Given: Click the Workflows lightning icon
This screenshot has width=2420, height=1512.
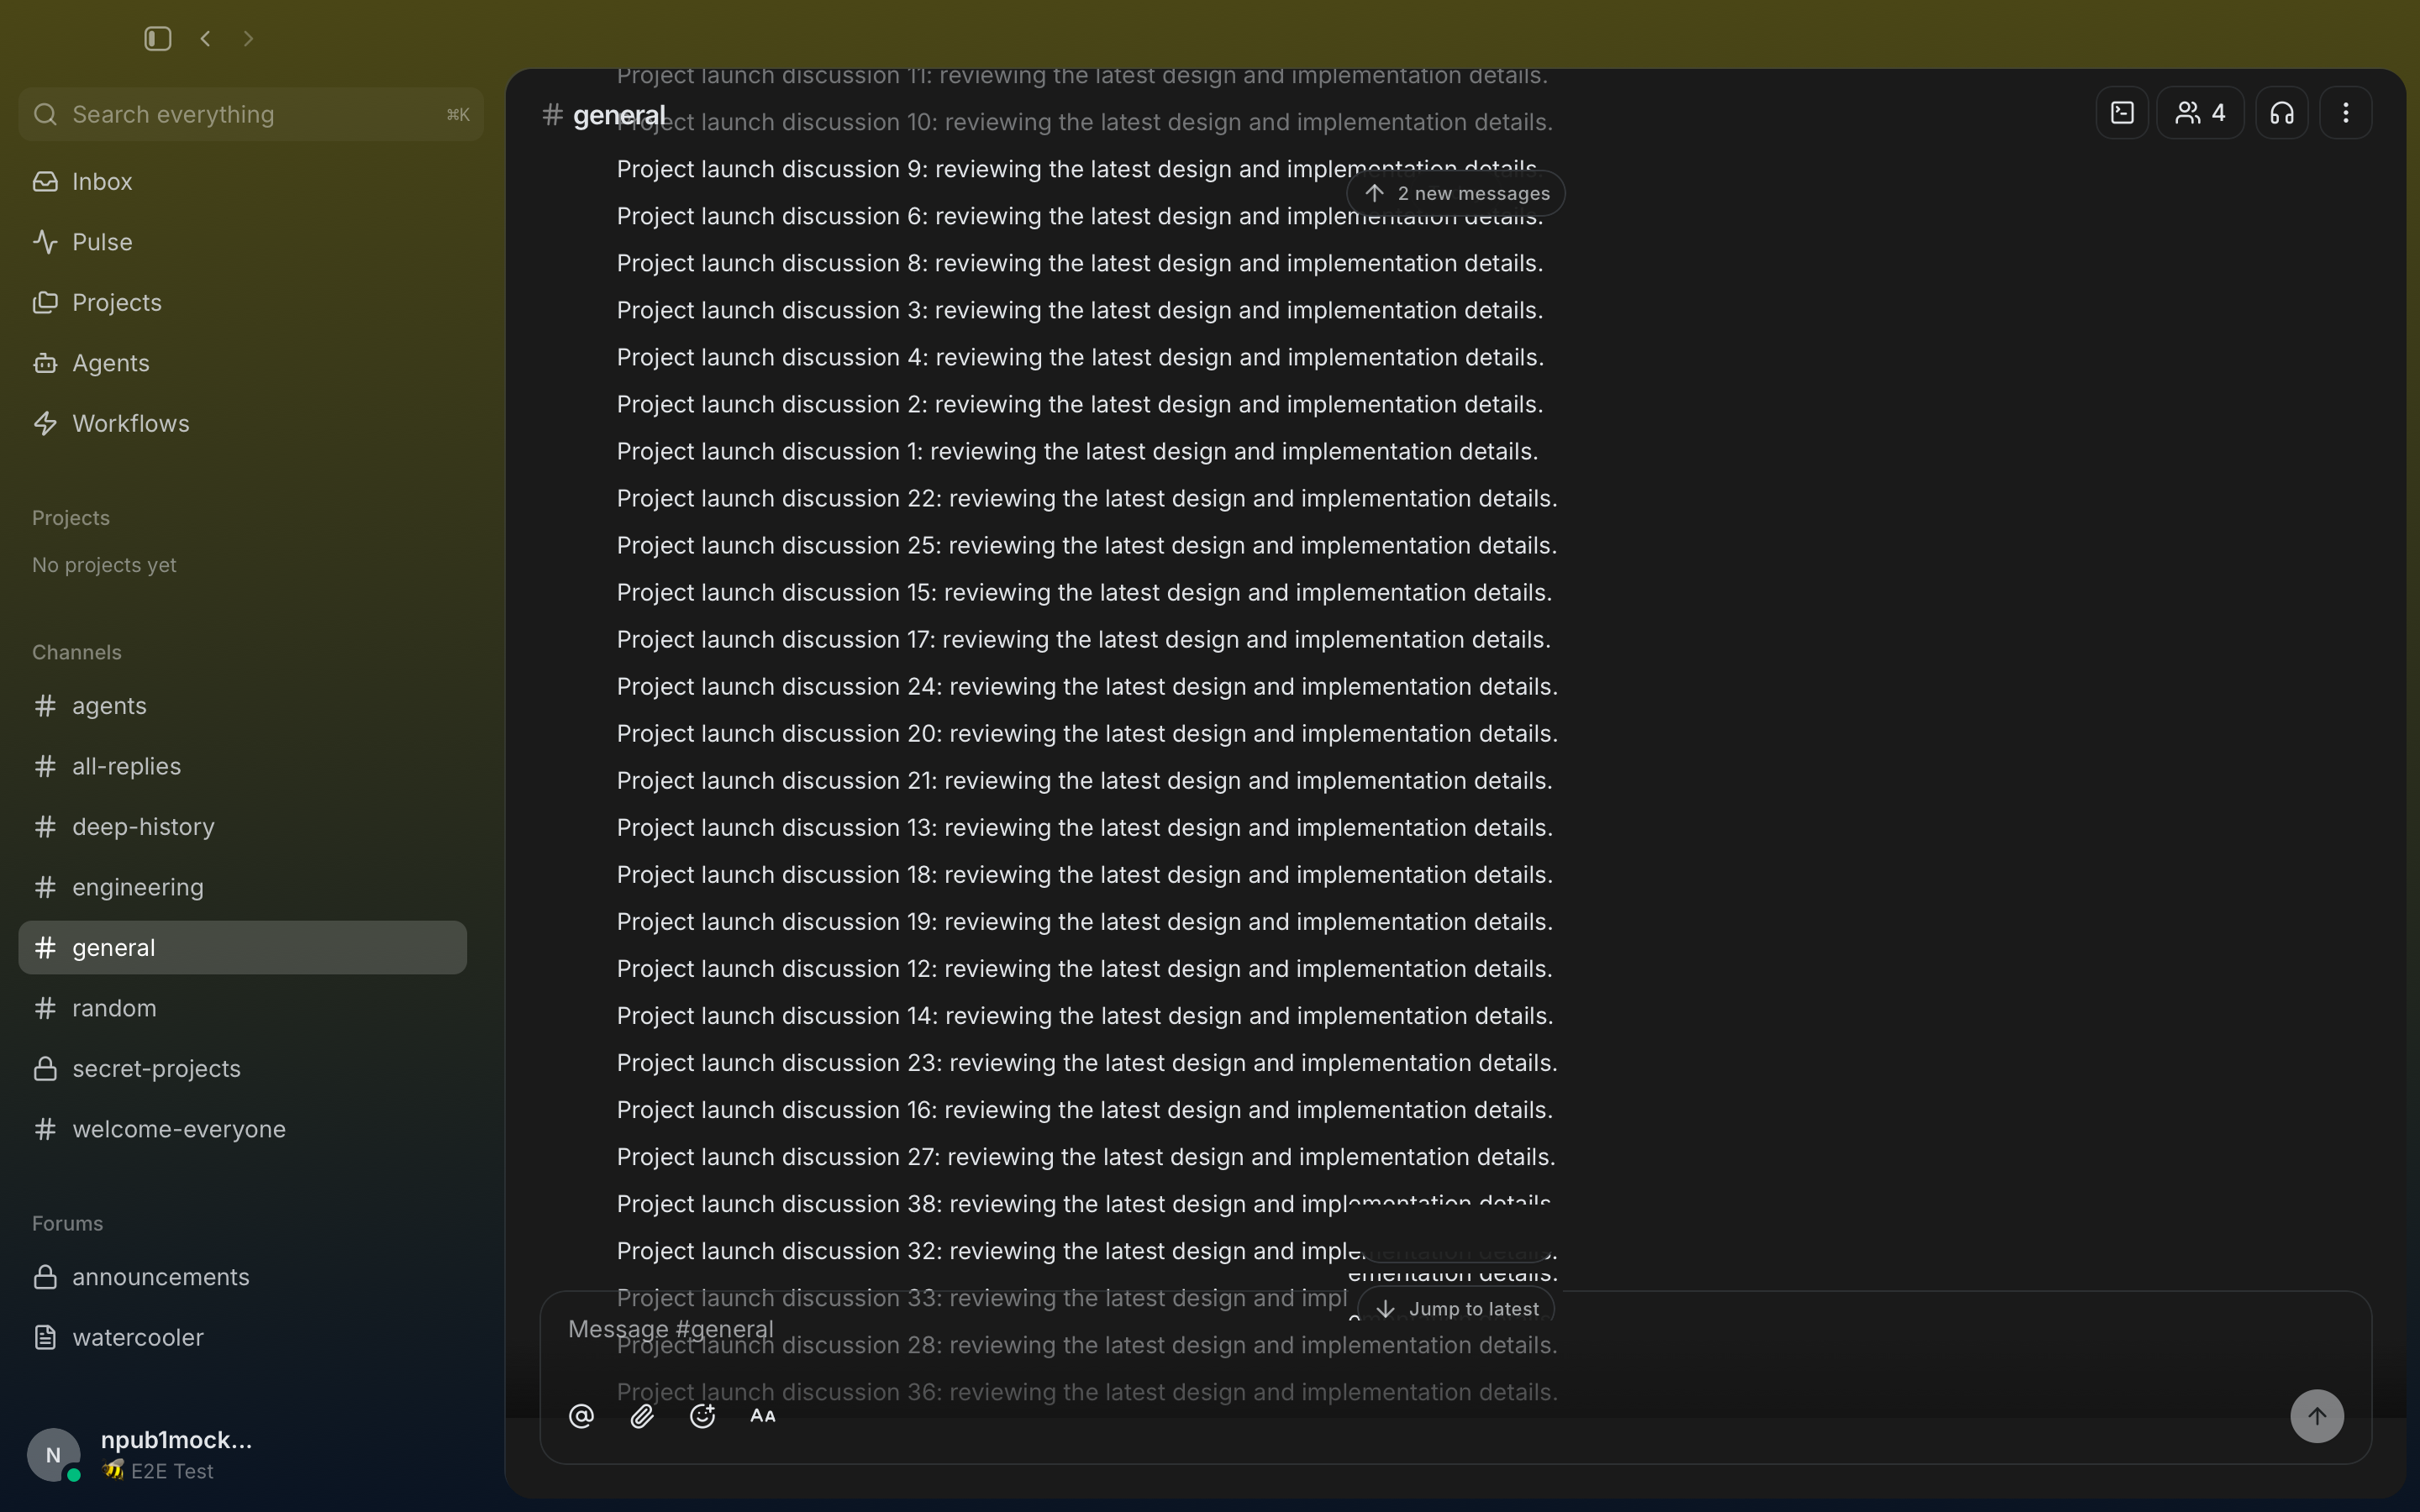Looking at the screenshot, I should [45, 423].
